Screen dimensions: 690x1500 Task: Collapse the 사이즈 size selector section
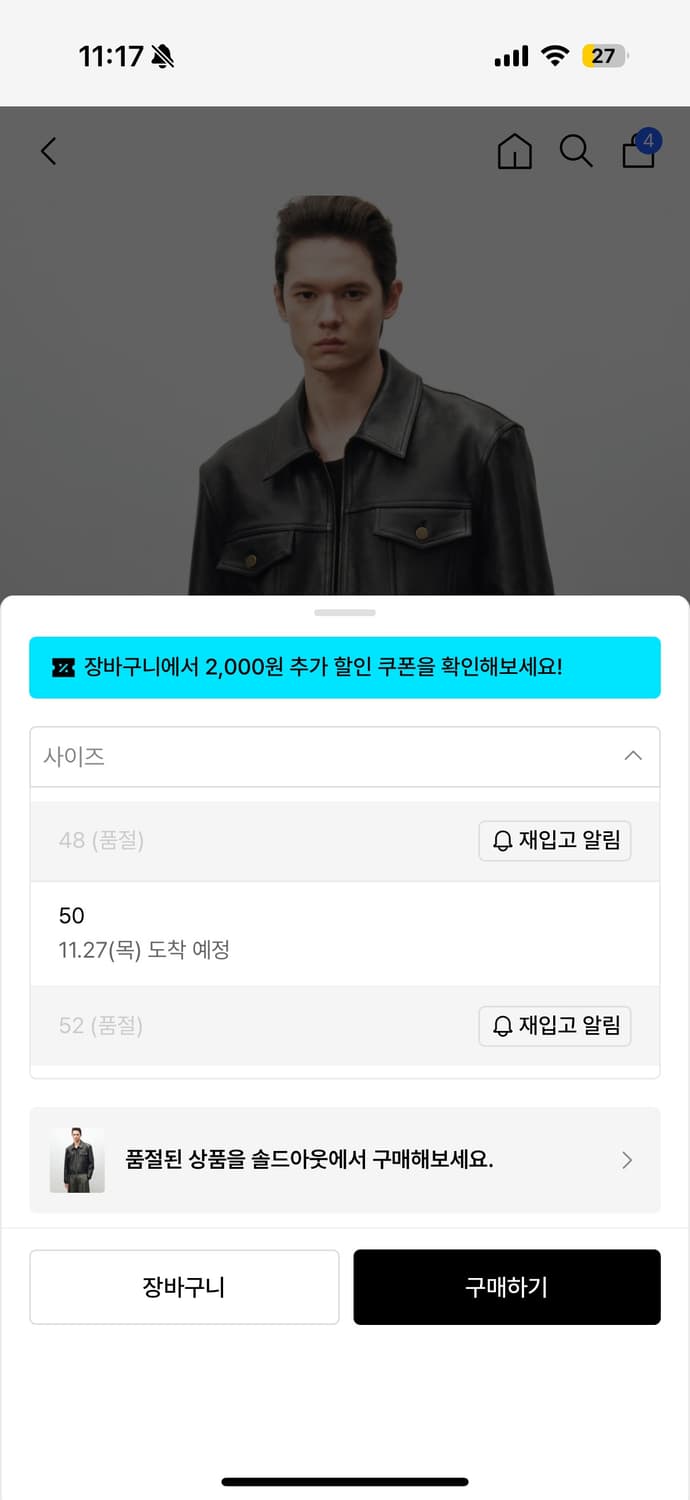pos(632,757)
